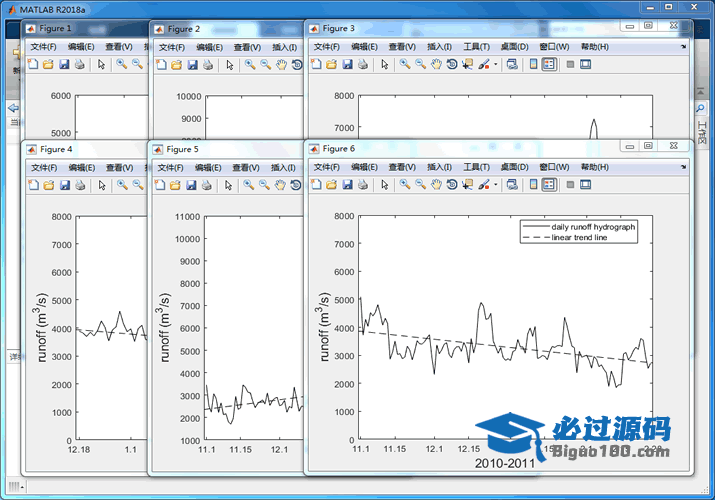Image resolution: width=715 pixels, height=500 pixels.
Task: Hide Plot Tools icon in Figure 6
Action: (x=570, y=185)
